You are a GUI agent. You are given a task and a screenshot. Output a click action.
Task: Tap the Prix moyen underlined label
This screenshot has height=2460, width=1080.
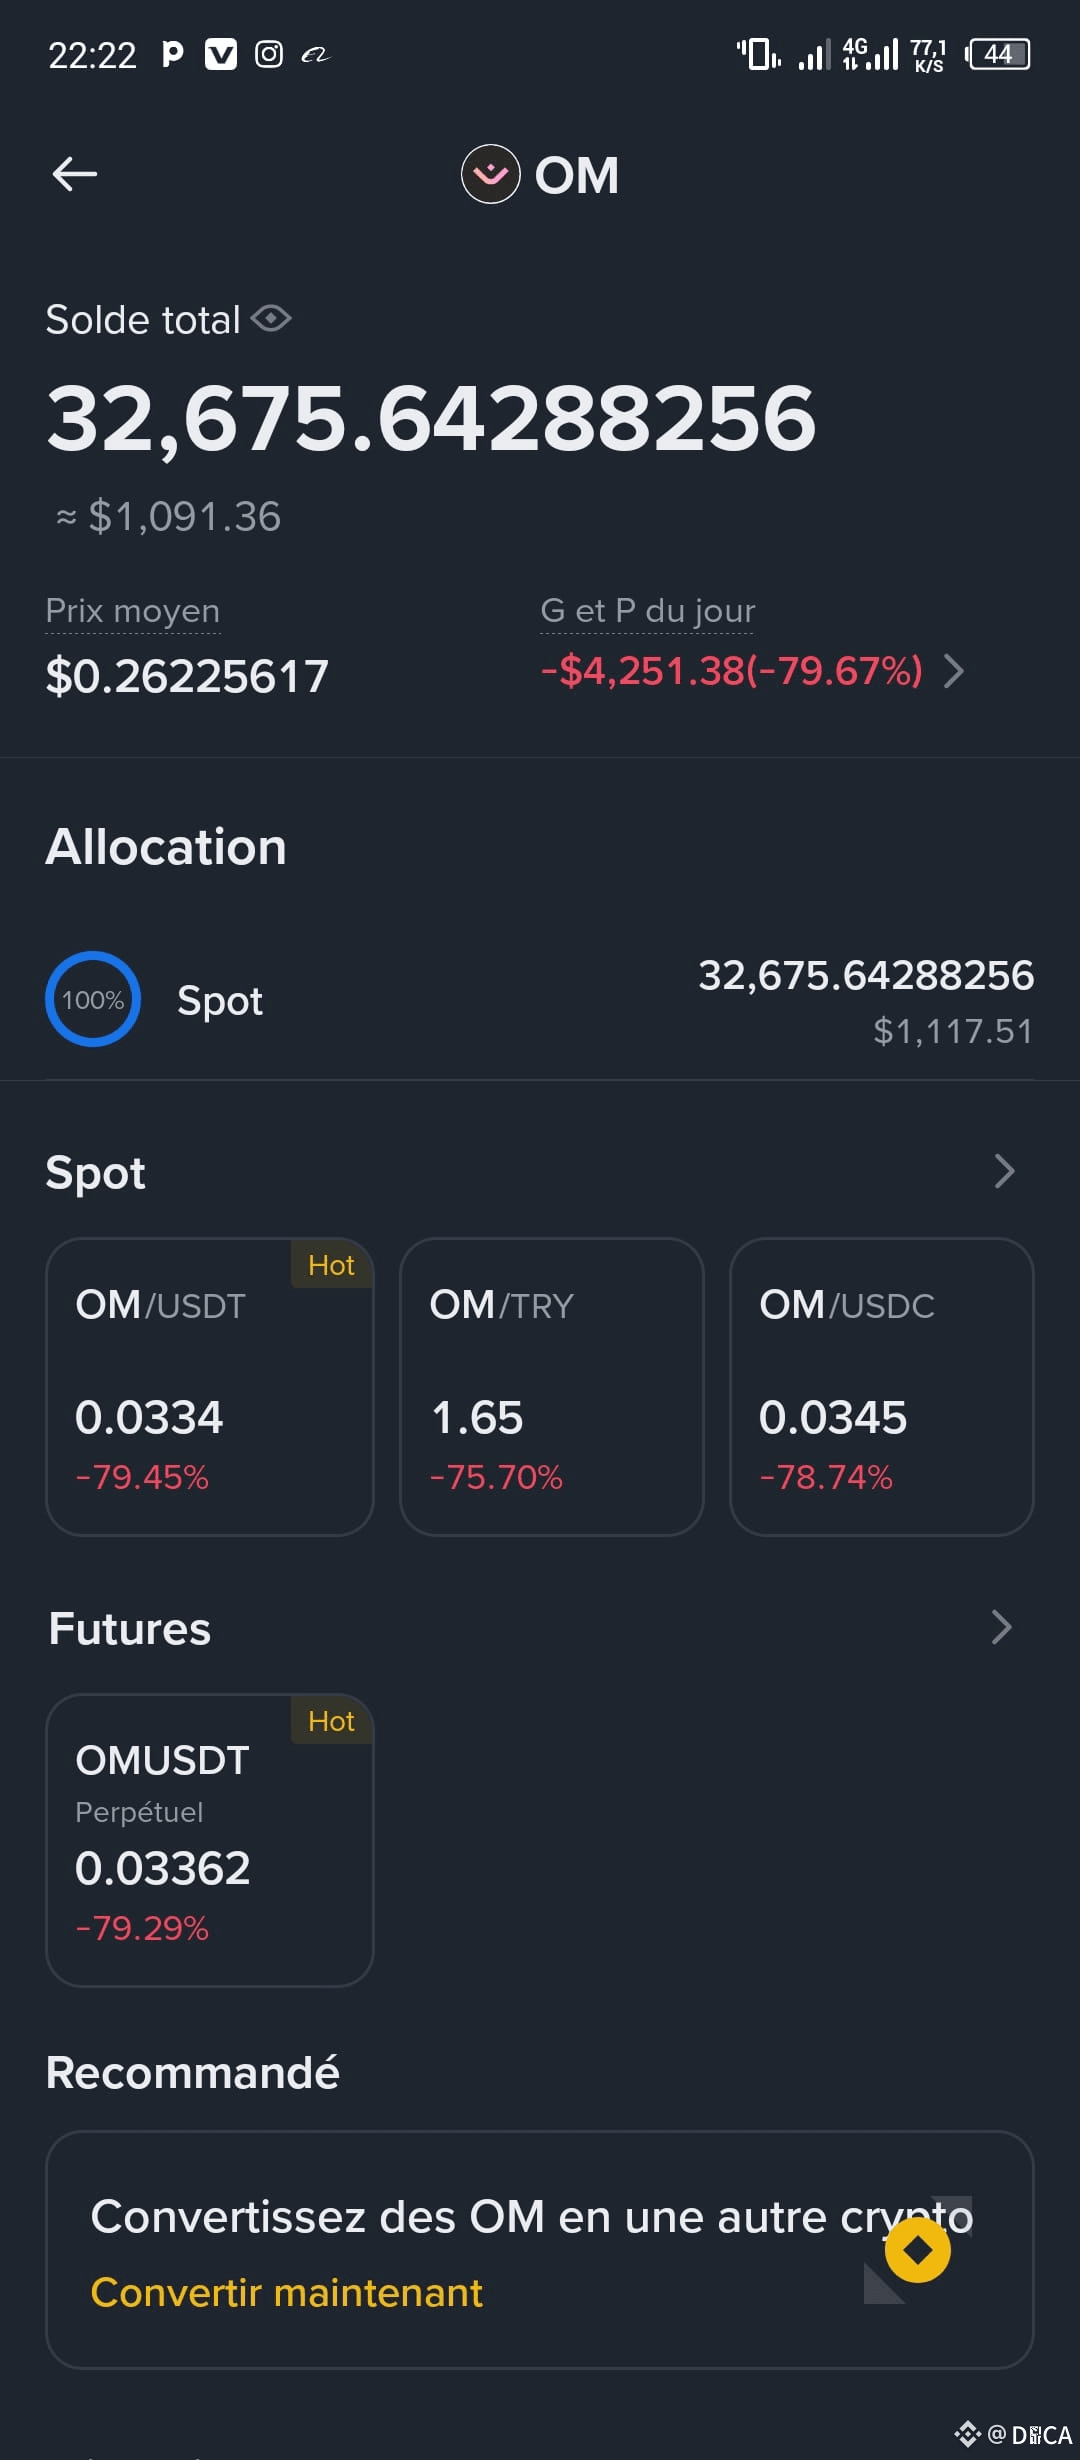[133, 611]
